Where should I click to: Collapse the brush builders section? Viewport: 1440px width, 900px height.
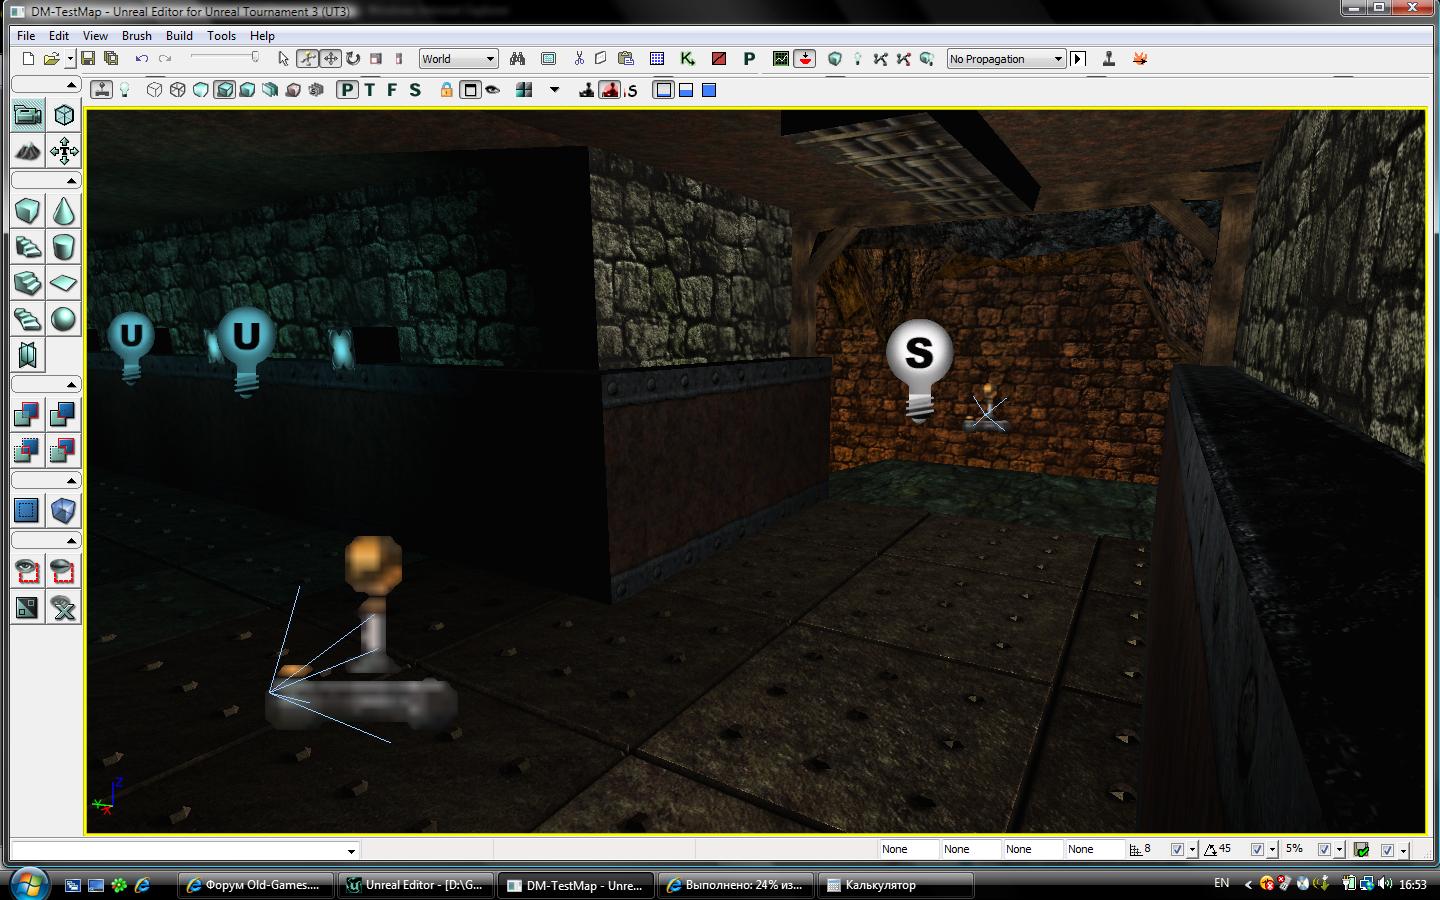pyautogui.click(x=46, y=181)
